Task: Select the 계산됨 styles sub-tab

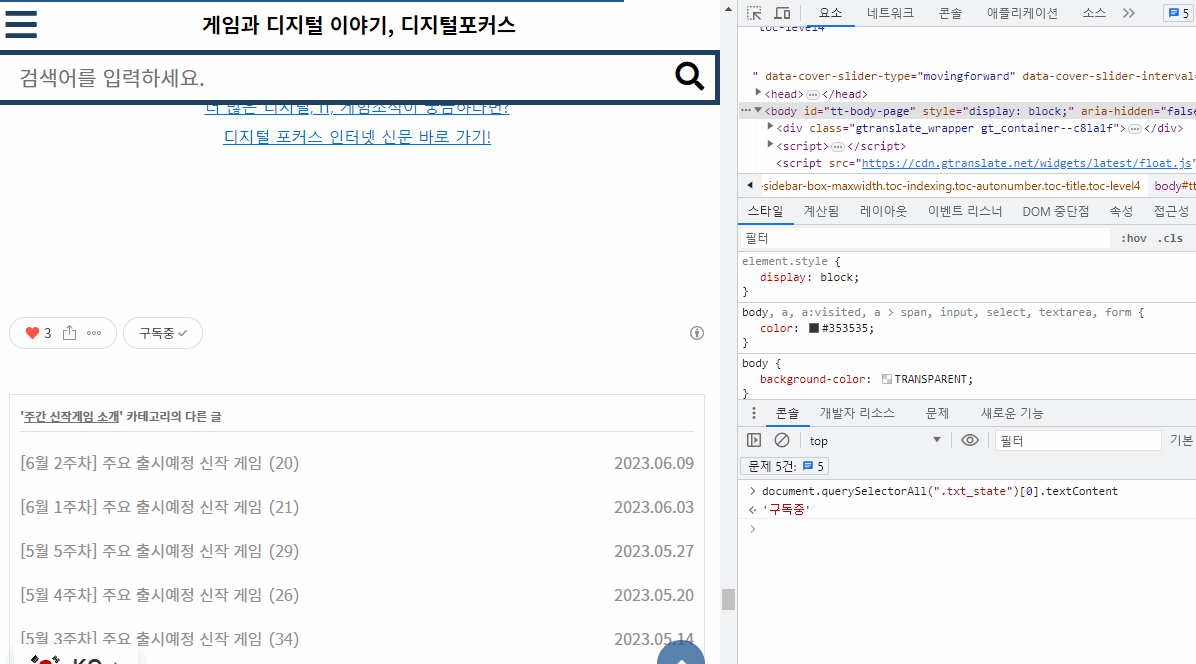Action: tap(821, 211)
